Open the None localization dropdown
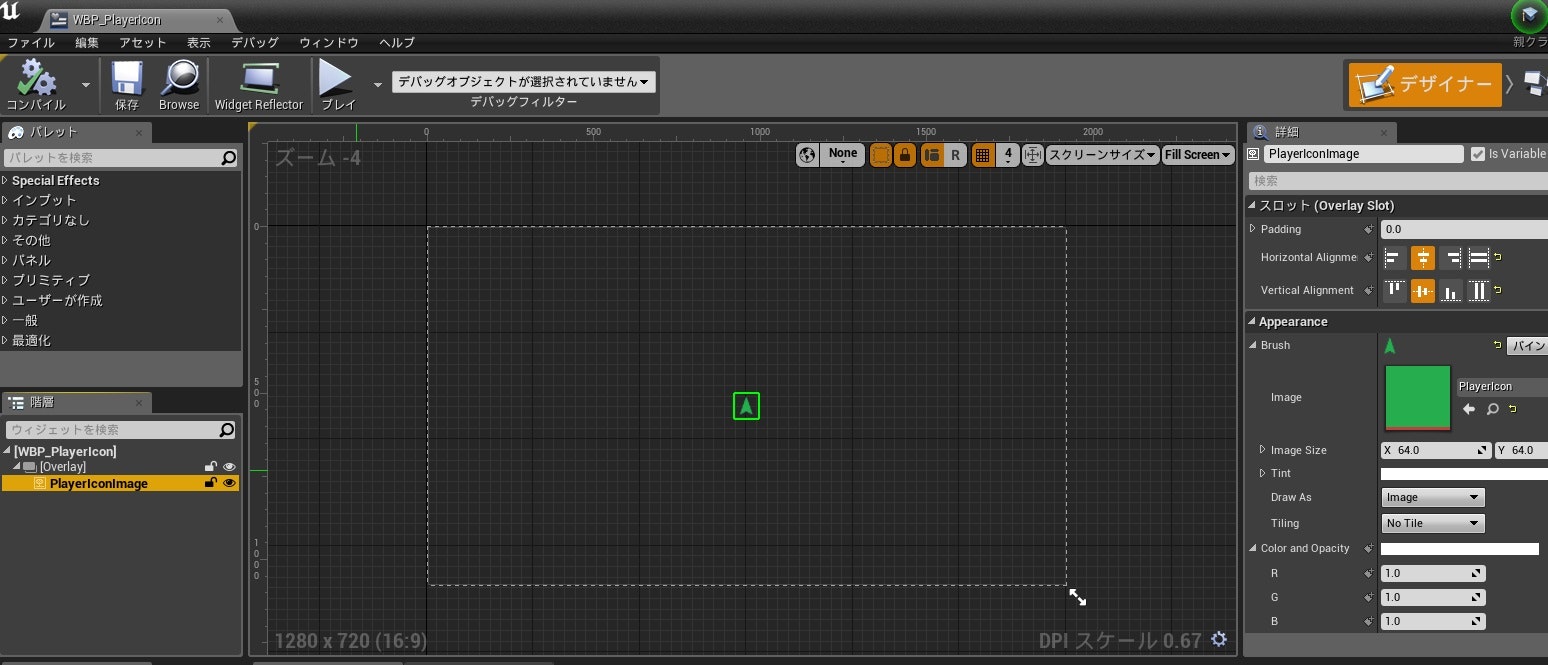The image size is (1548, 665). coord(843,155)
